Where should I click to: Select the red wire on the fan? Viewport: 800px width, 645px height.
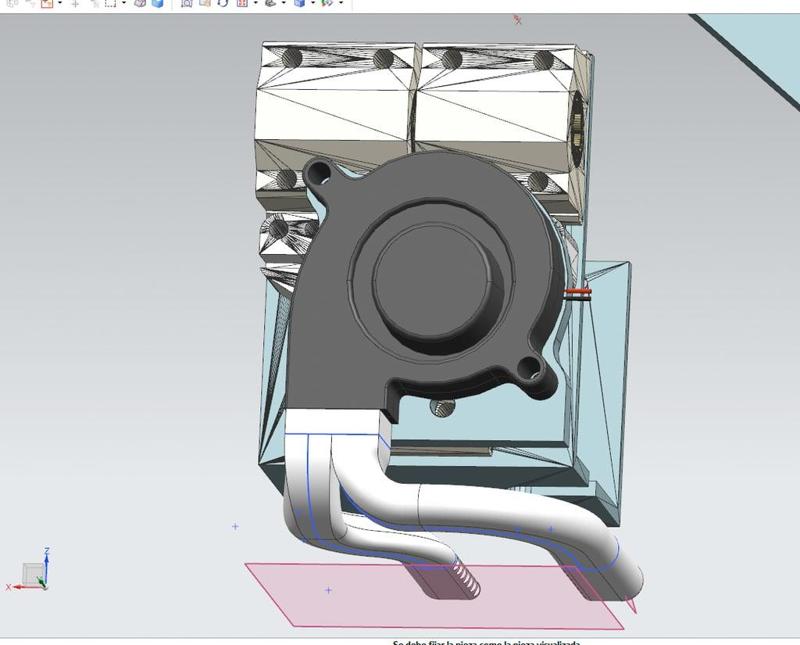coord(578,291)
